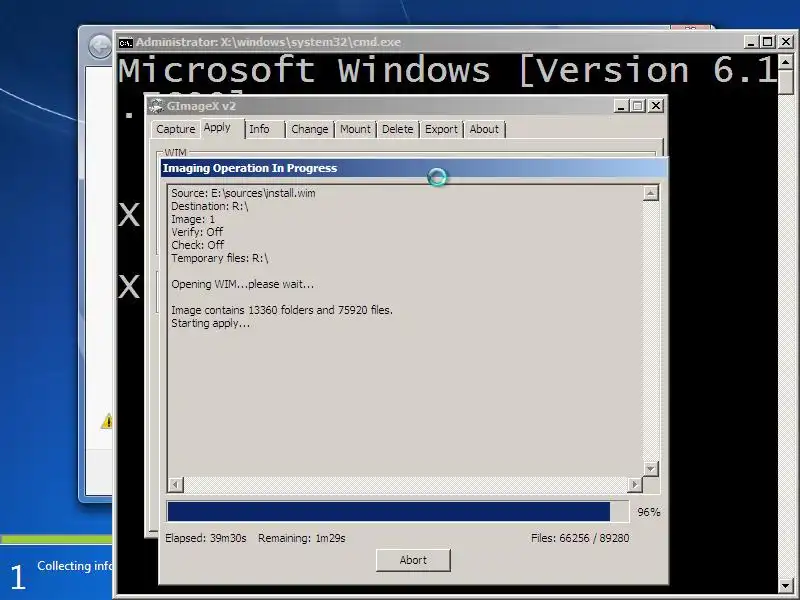
Task: Open the Export tab
Action: point(441,129)
